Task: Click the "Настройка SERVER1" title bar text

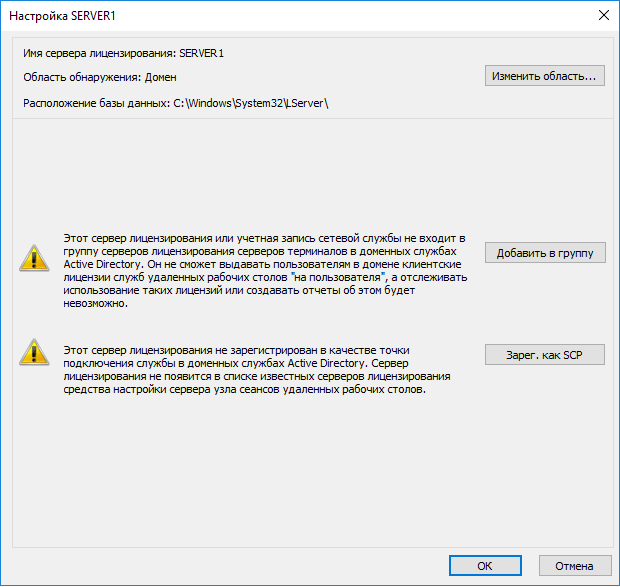Action: (x=62, y=16)
